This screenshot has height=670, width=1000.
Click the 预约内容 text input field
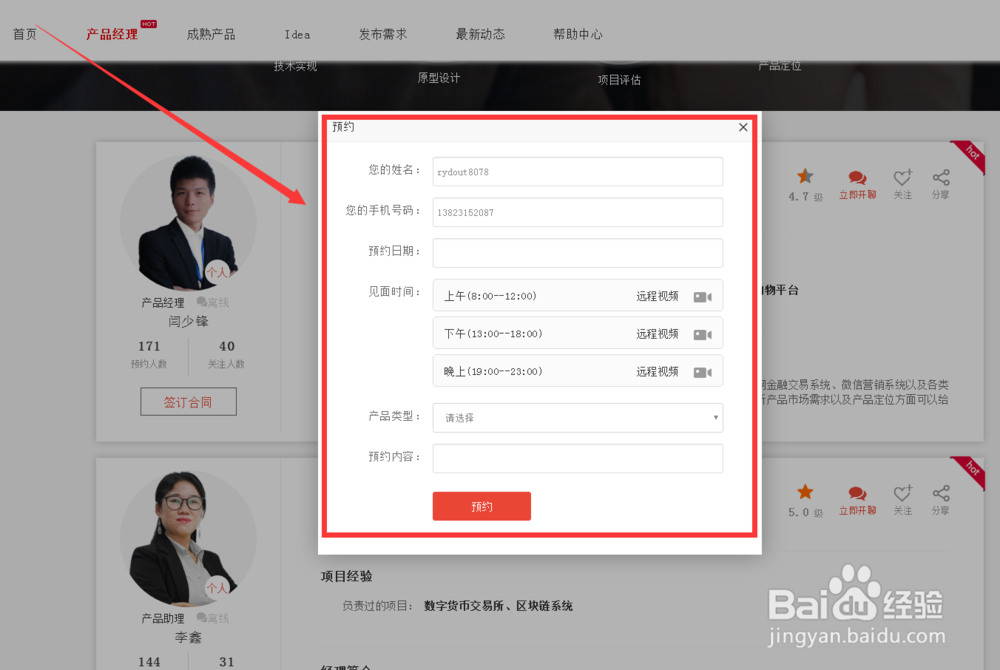click(578, 458)
